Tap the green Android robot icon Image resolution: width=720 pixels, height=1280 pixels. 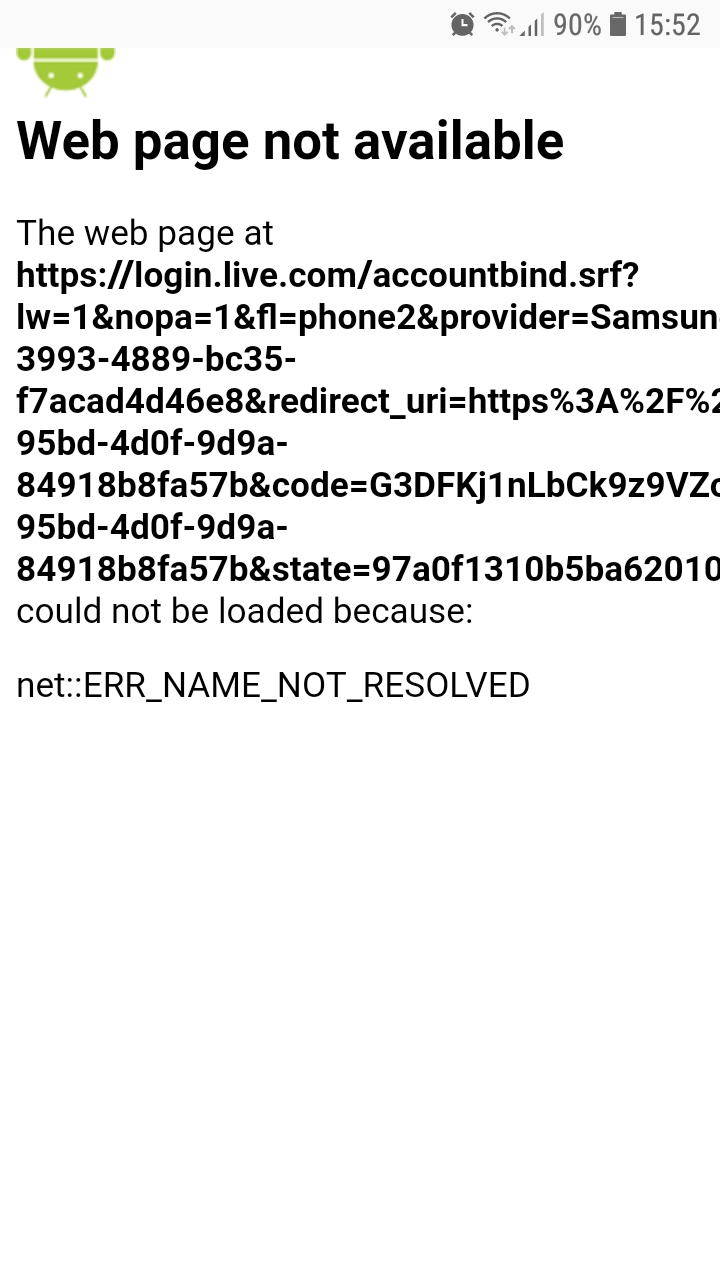[66, 72]
